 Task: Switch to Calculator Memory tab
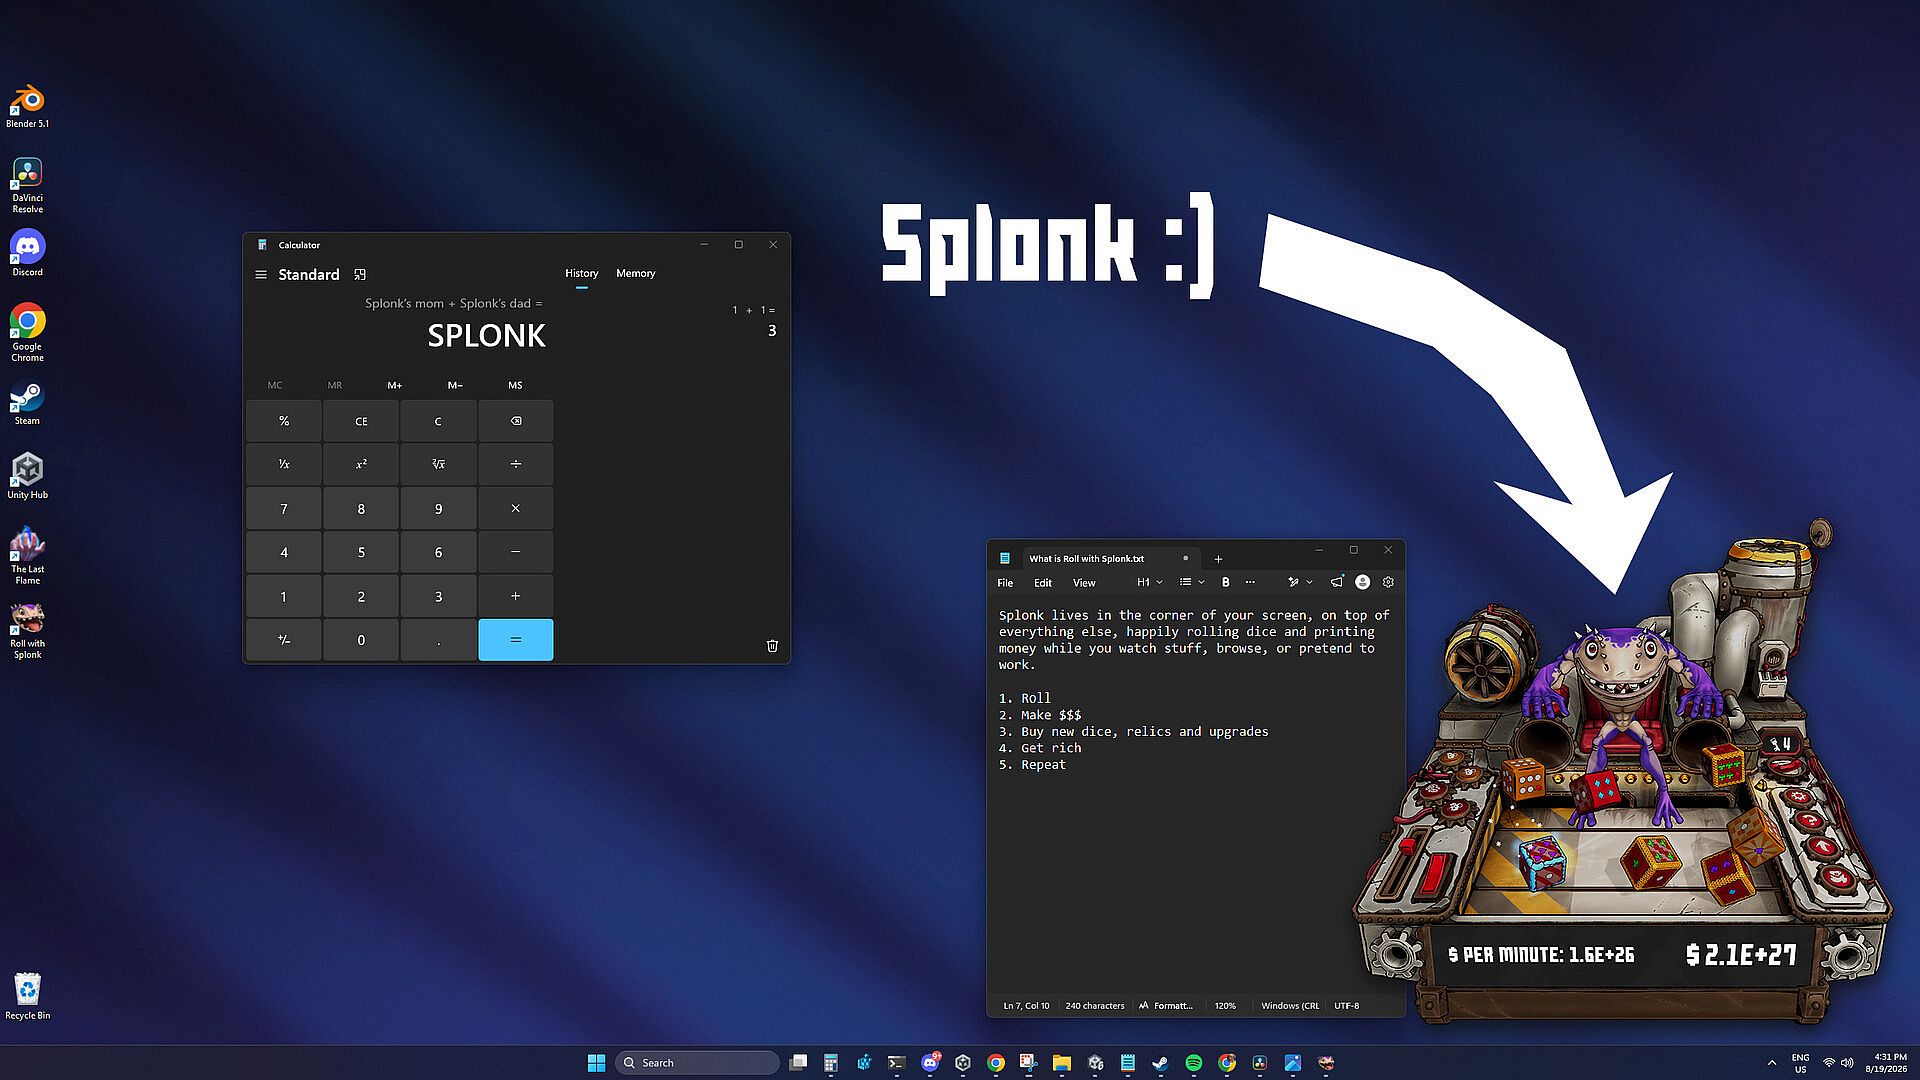pyautogui.click(x=635, y=274)
